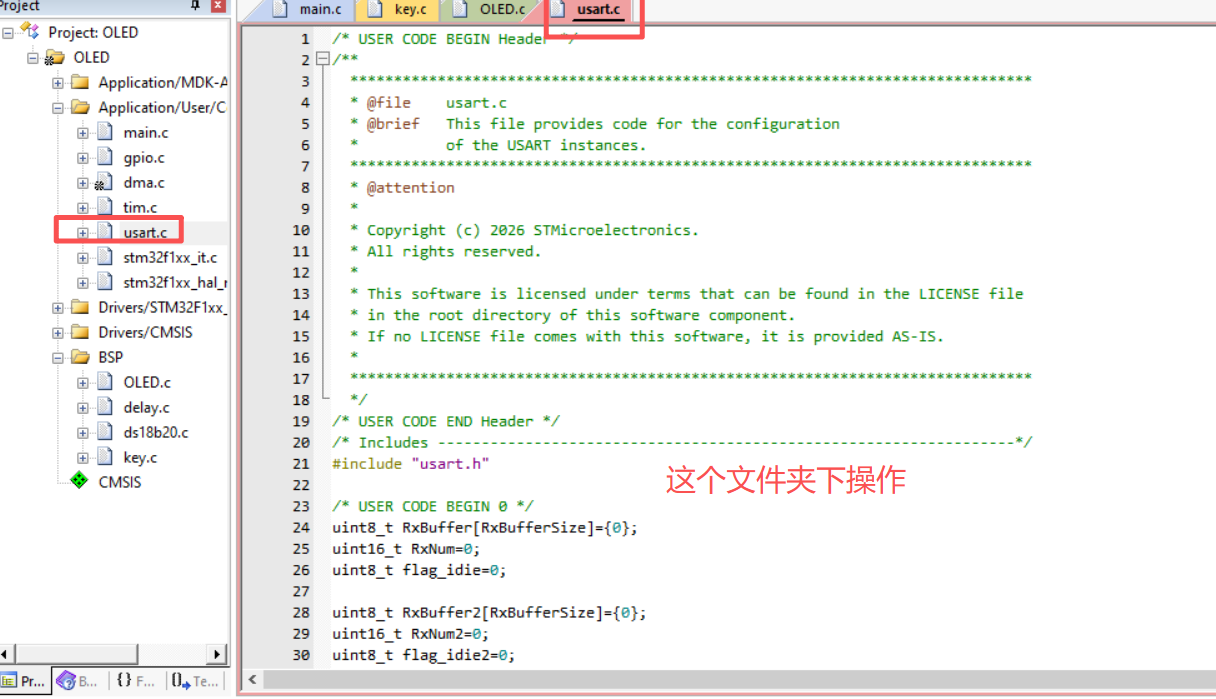Screen dimensions: 1216x699
Task: Click the OLED target folder icon
Action: tap(55, 58)
